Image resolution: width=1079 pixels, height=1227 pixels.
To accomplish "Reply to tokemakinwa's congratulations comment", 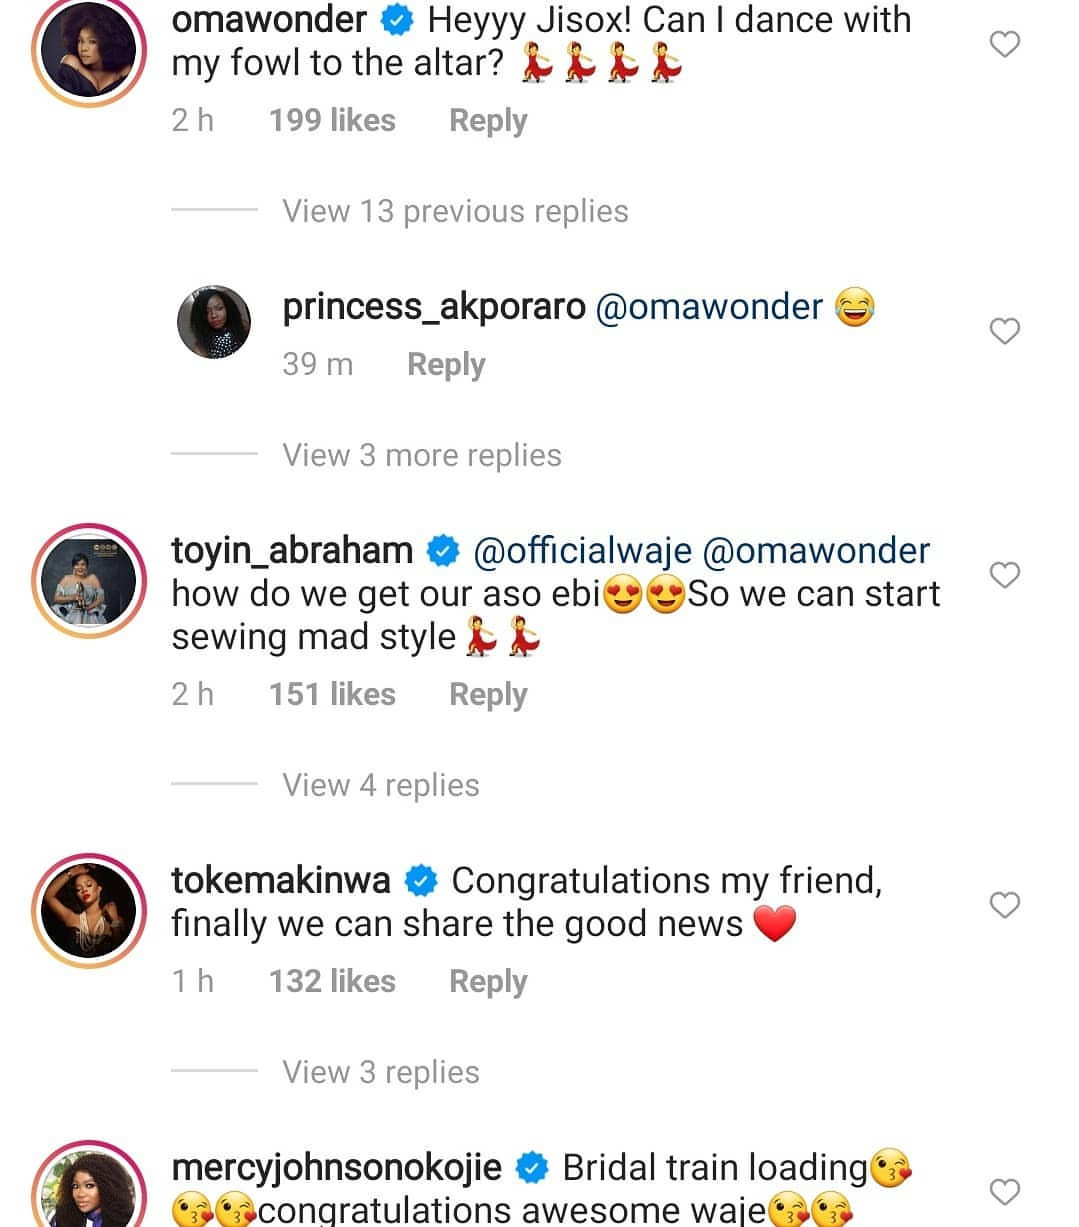I will click(488, 981).
